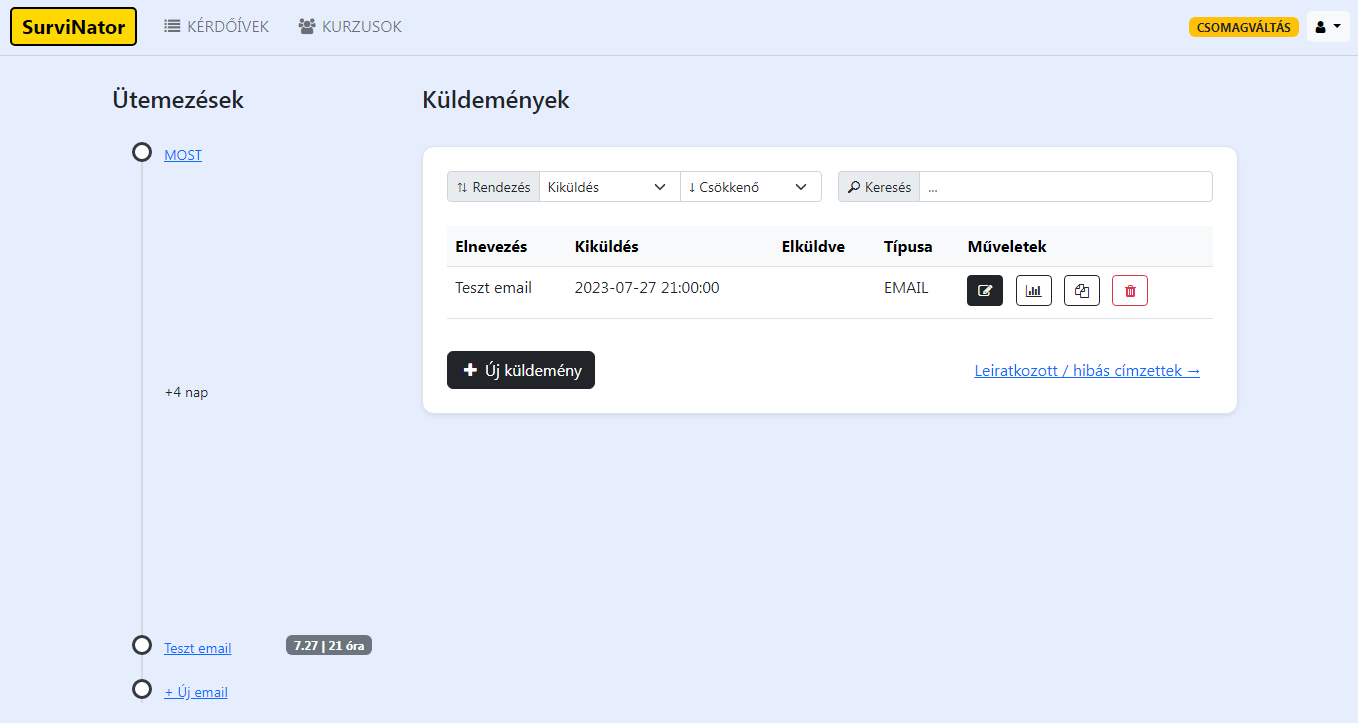
Task: Click the Kiküldés column header
Action: [x=607, y=246]
